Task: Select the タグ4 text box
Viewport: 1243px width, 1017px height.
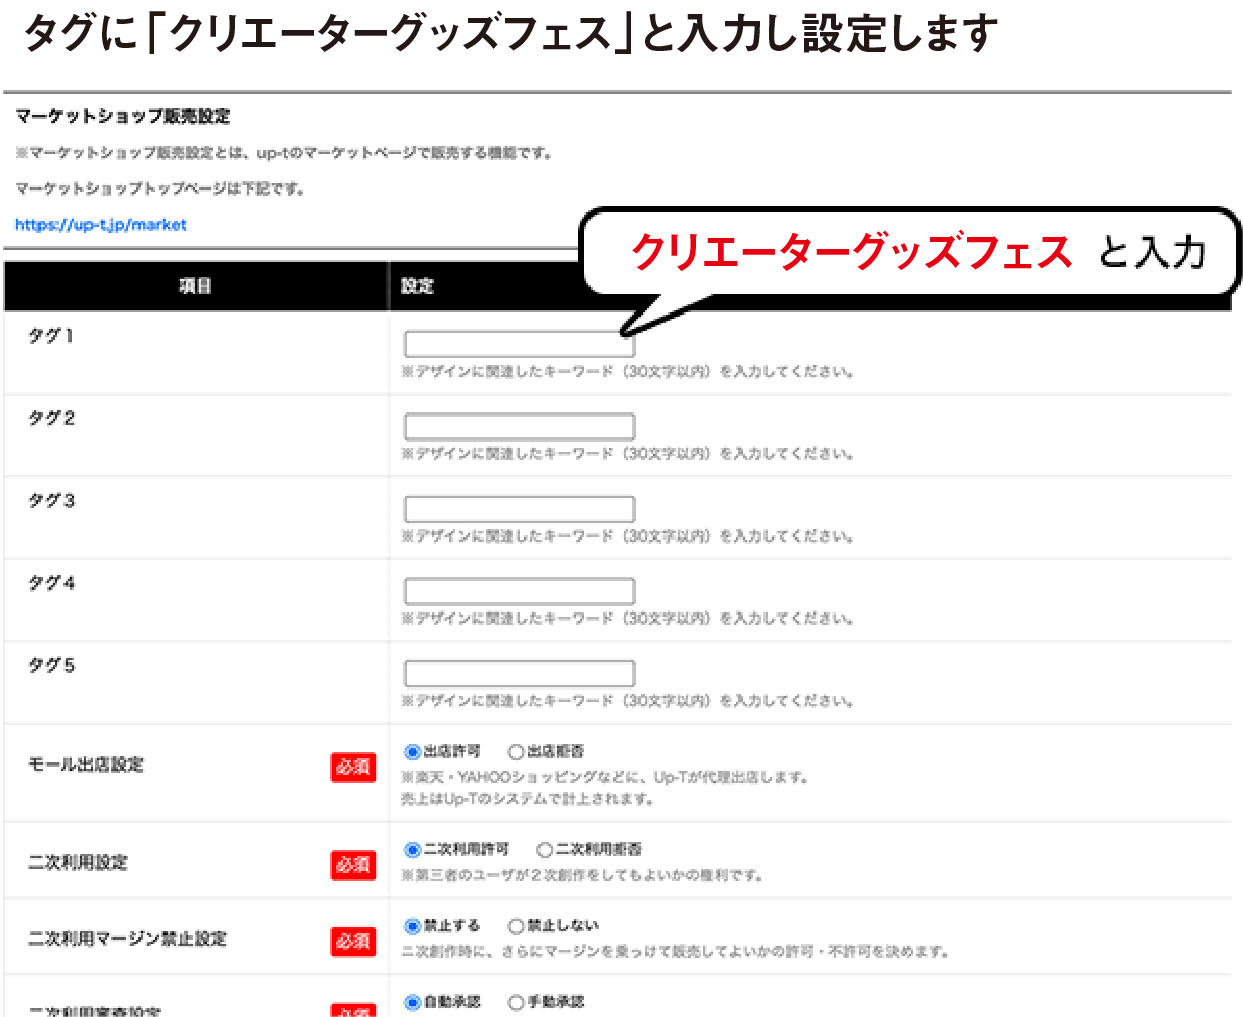Action: tap(519, 590)
